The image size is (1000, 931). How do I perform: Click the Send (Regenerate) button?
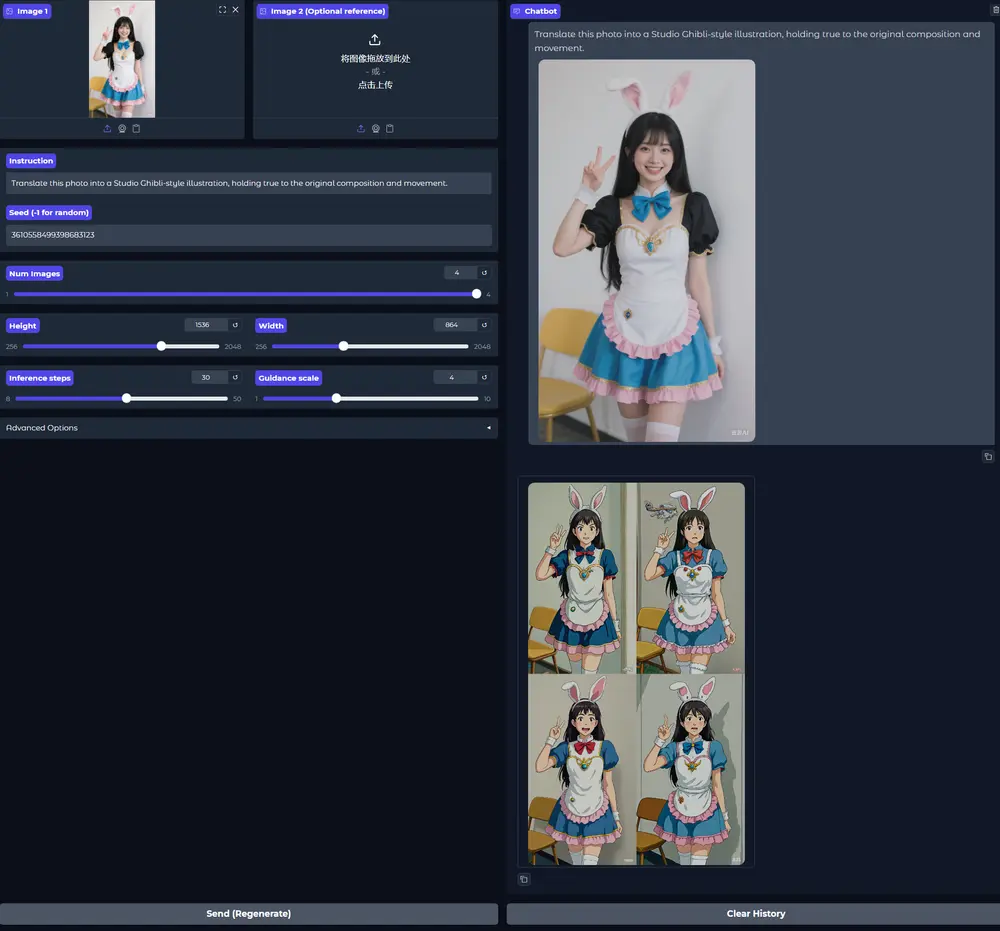tap(248, 914)
